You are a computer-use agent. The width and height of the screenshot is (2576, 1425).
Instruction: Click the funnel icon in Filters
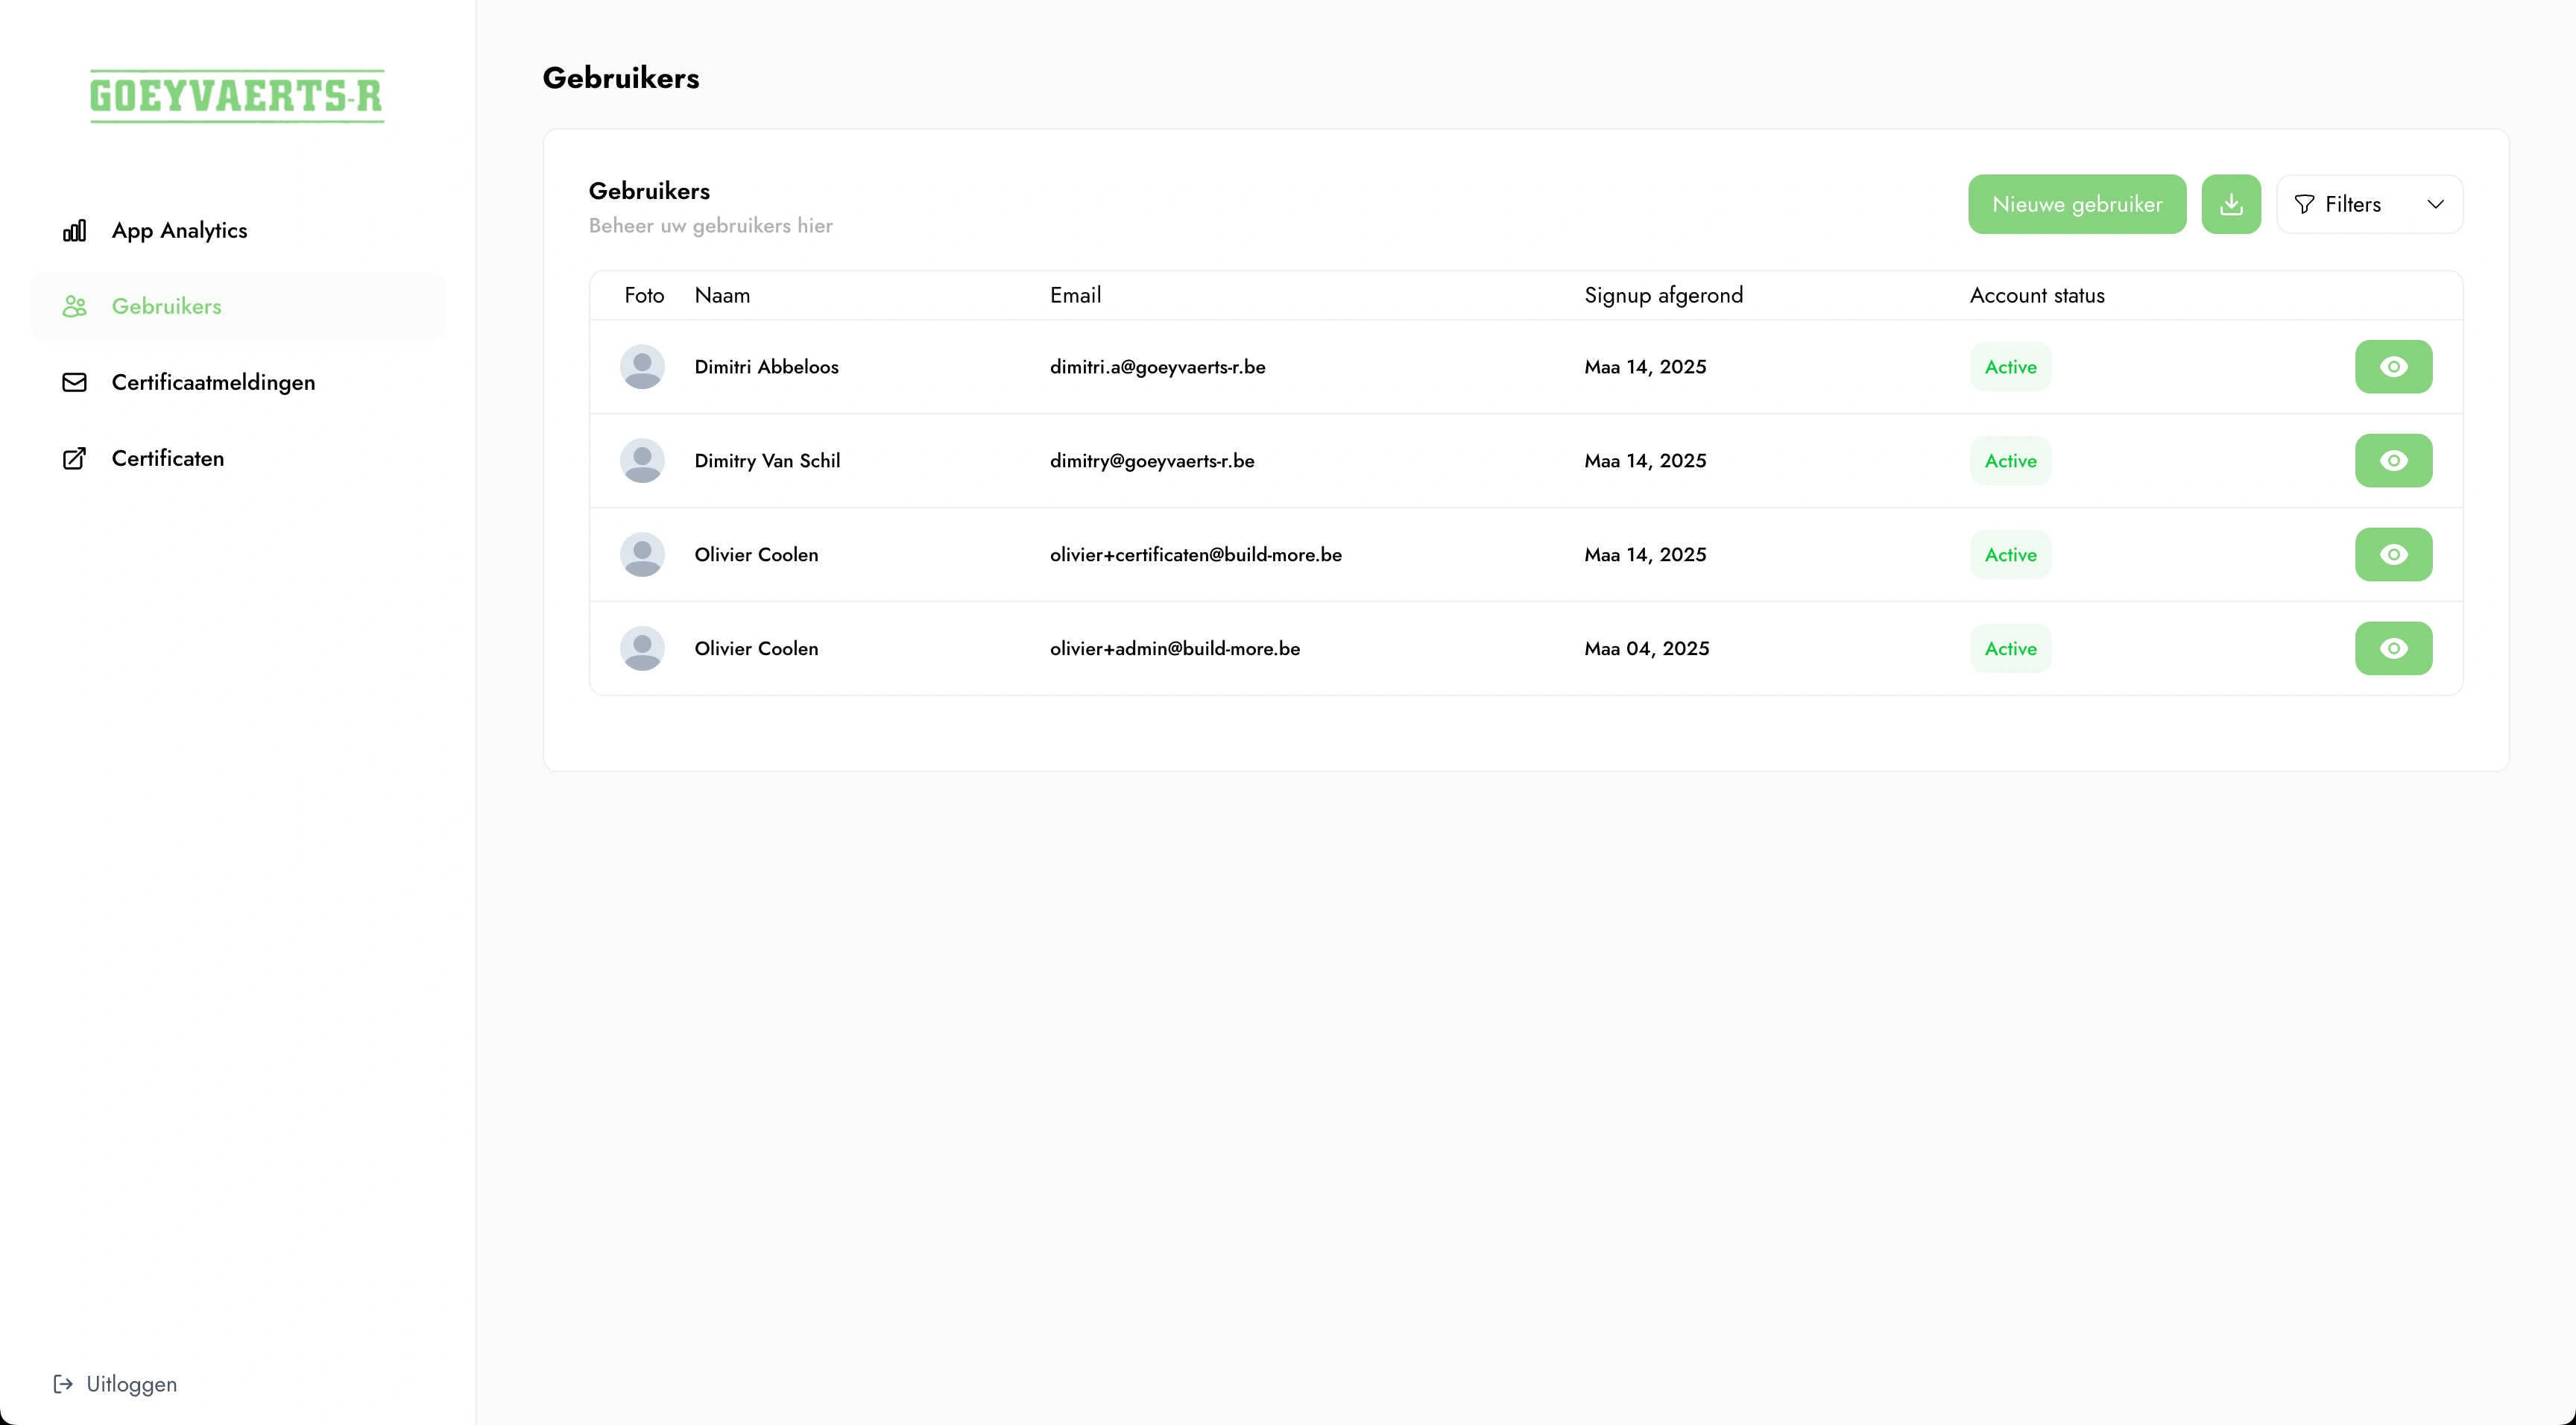[x=2304, y=205]
